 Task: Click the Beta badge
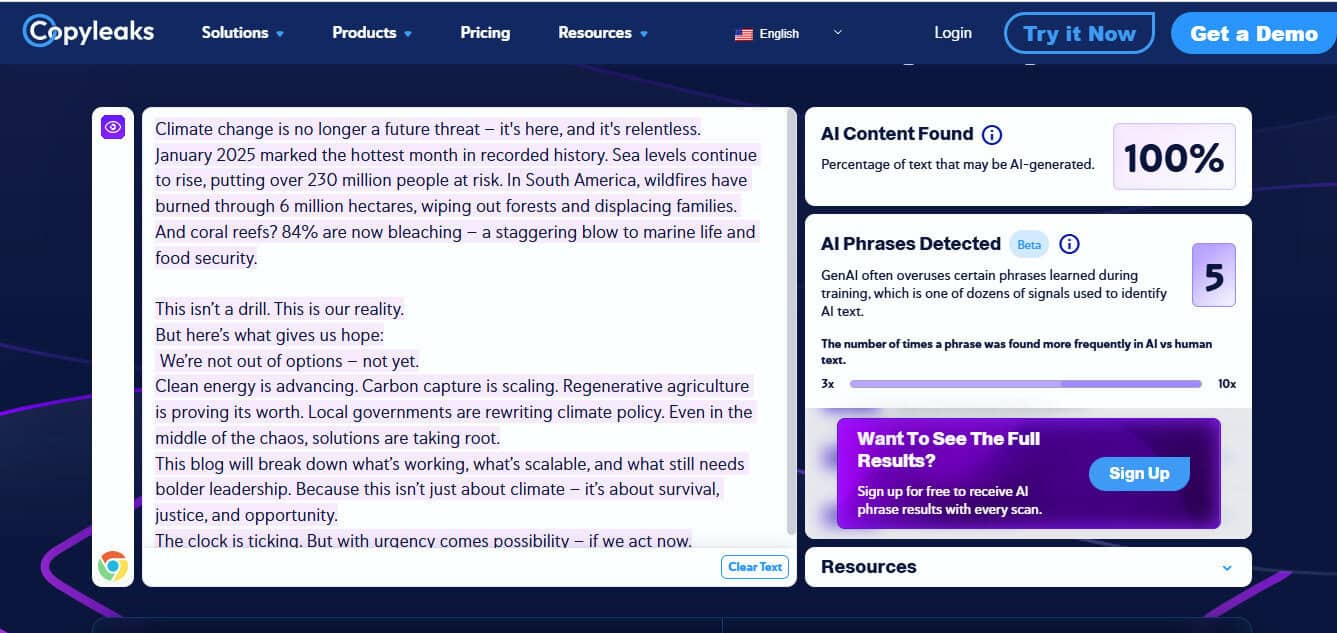(1029, 244)
